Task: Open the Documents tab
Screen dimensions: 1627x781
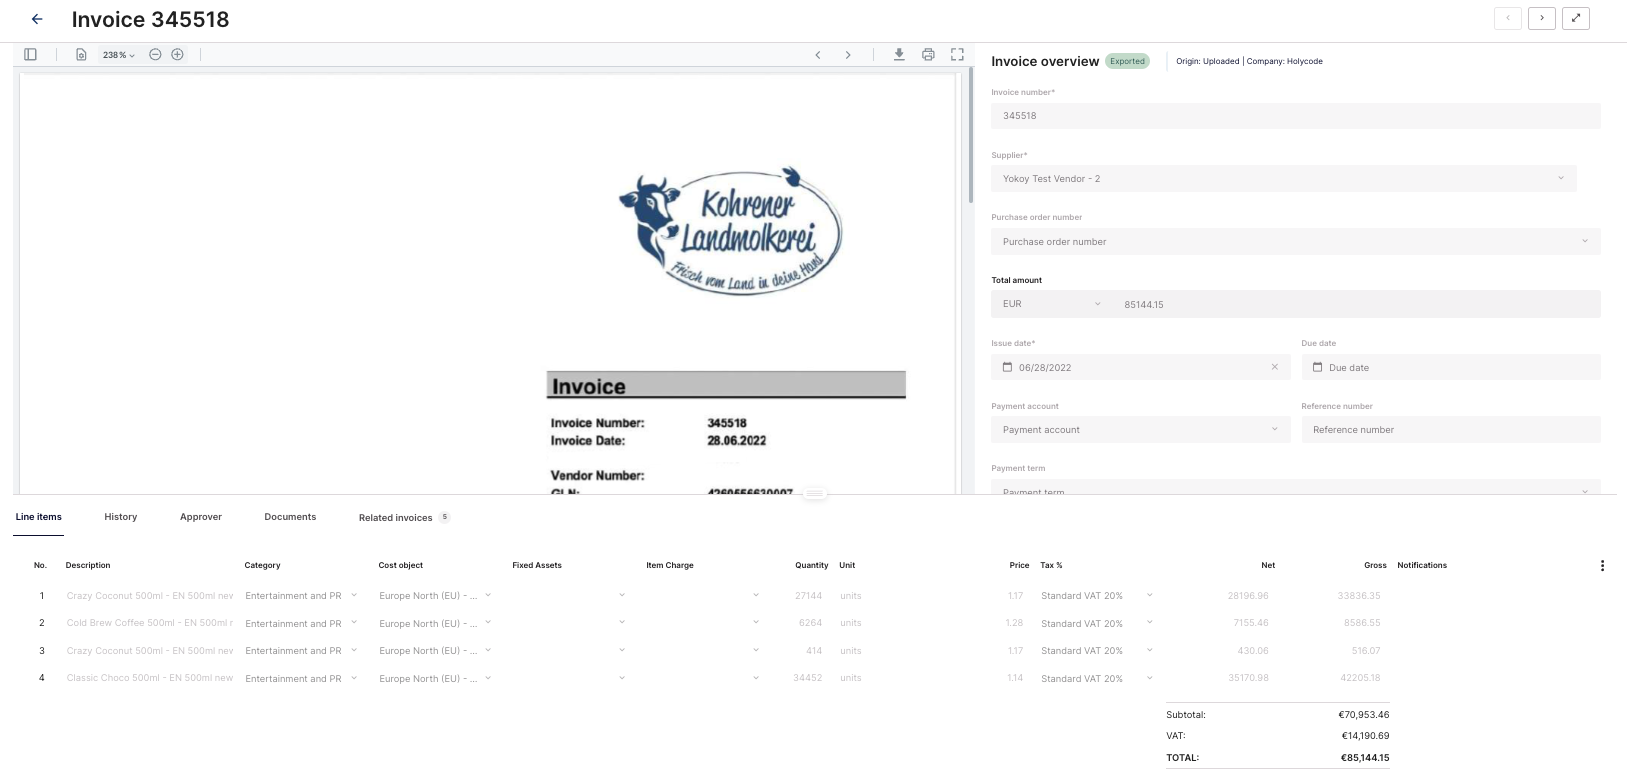Action: (290, 517)
